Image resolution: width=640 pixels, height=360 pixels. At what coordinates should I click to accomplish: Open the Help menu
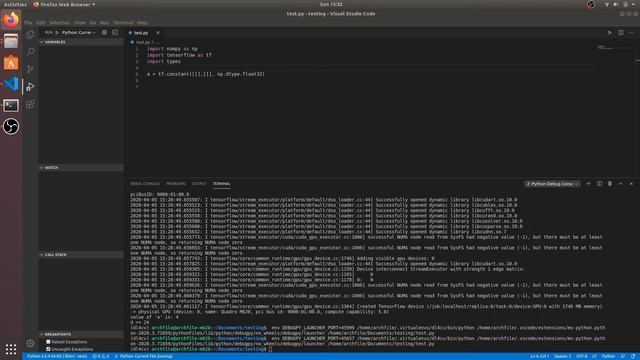tap(142, 23)
